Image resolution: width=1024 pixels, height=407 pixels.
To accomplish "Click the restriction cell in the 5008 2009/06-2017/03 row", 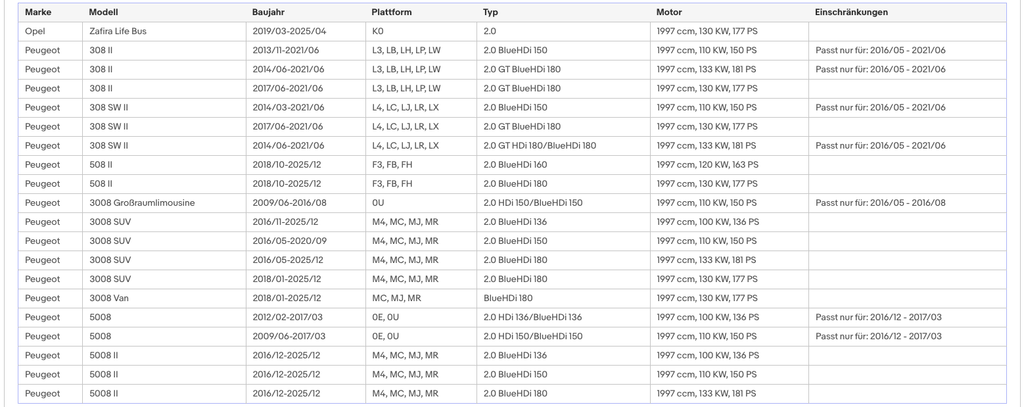I will [907, 336].
